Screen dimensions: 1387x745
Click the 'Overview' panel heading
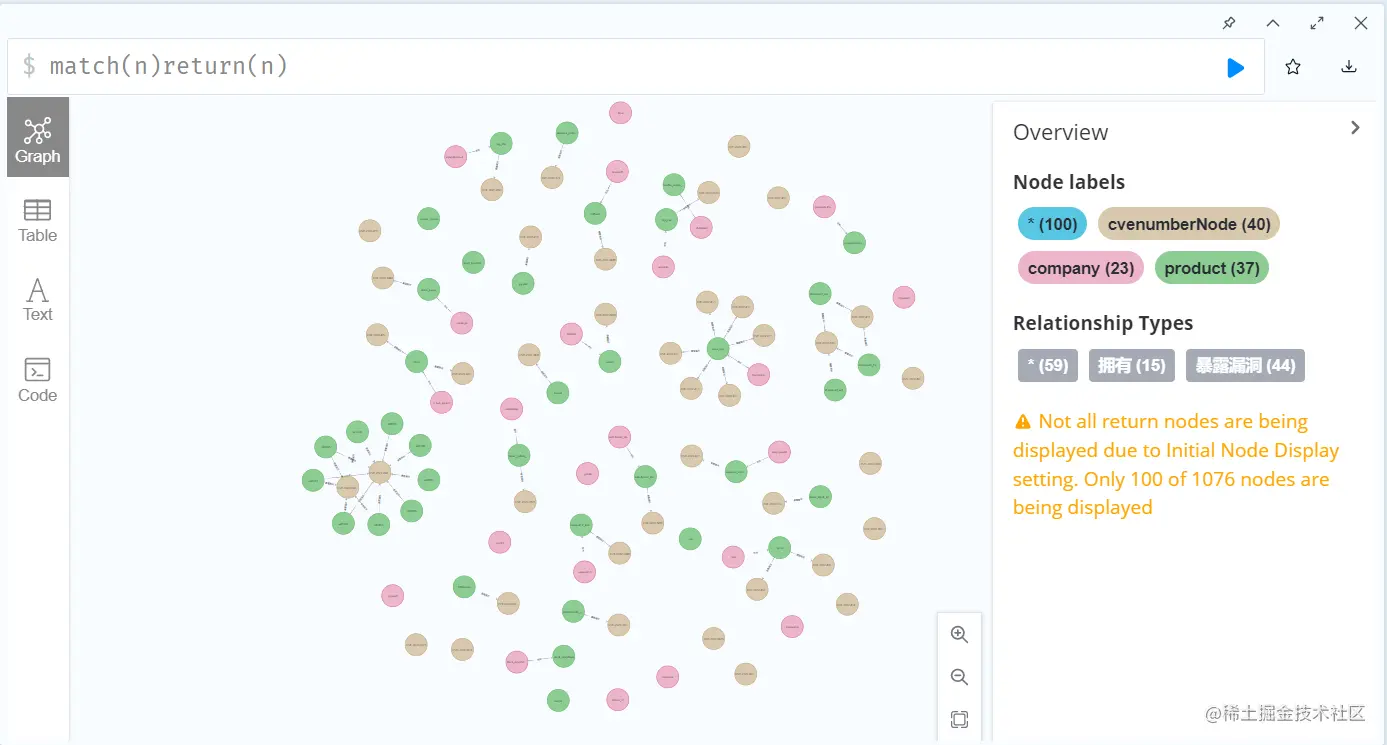1060,132
